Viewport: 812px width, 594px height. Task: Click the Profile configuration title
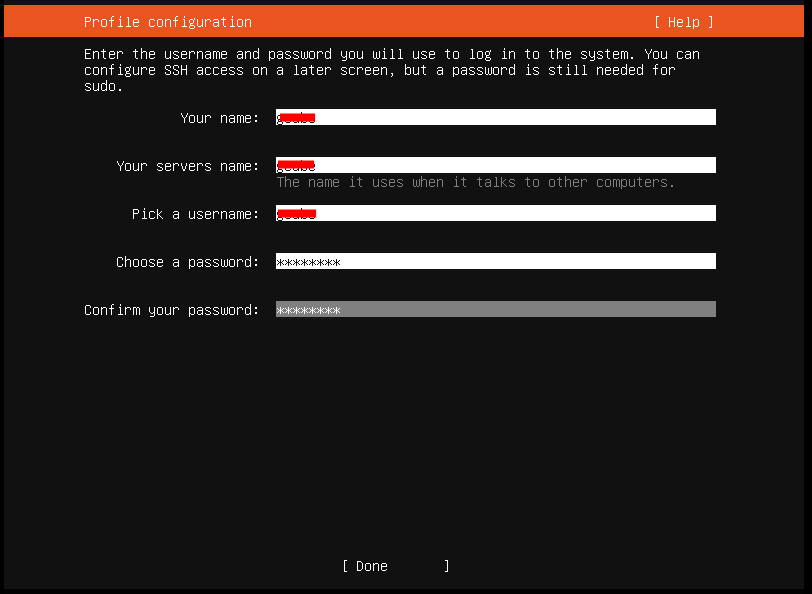167,22
